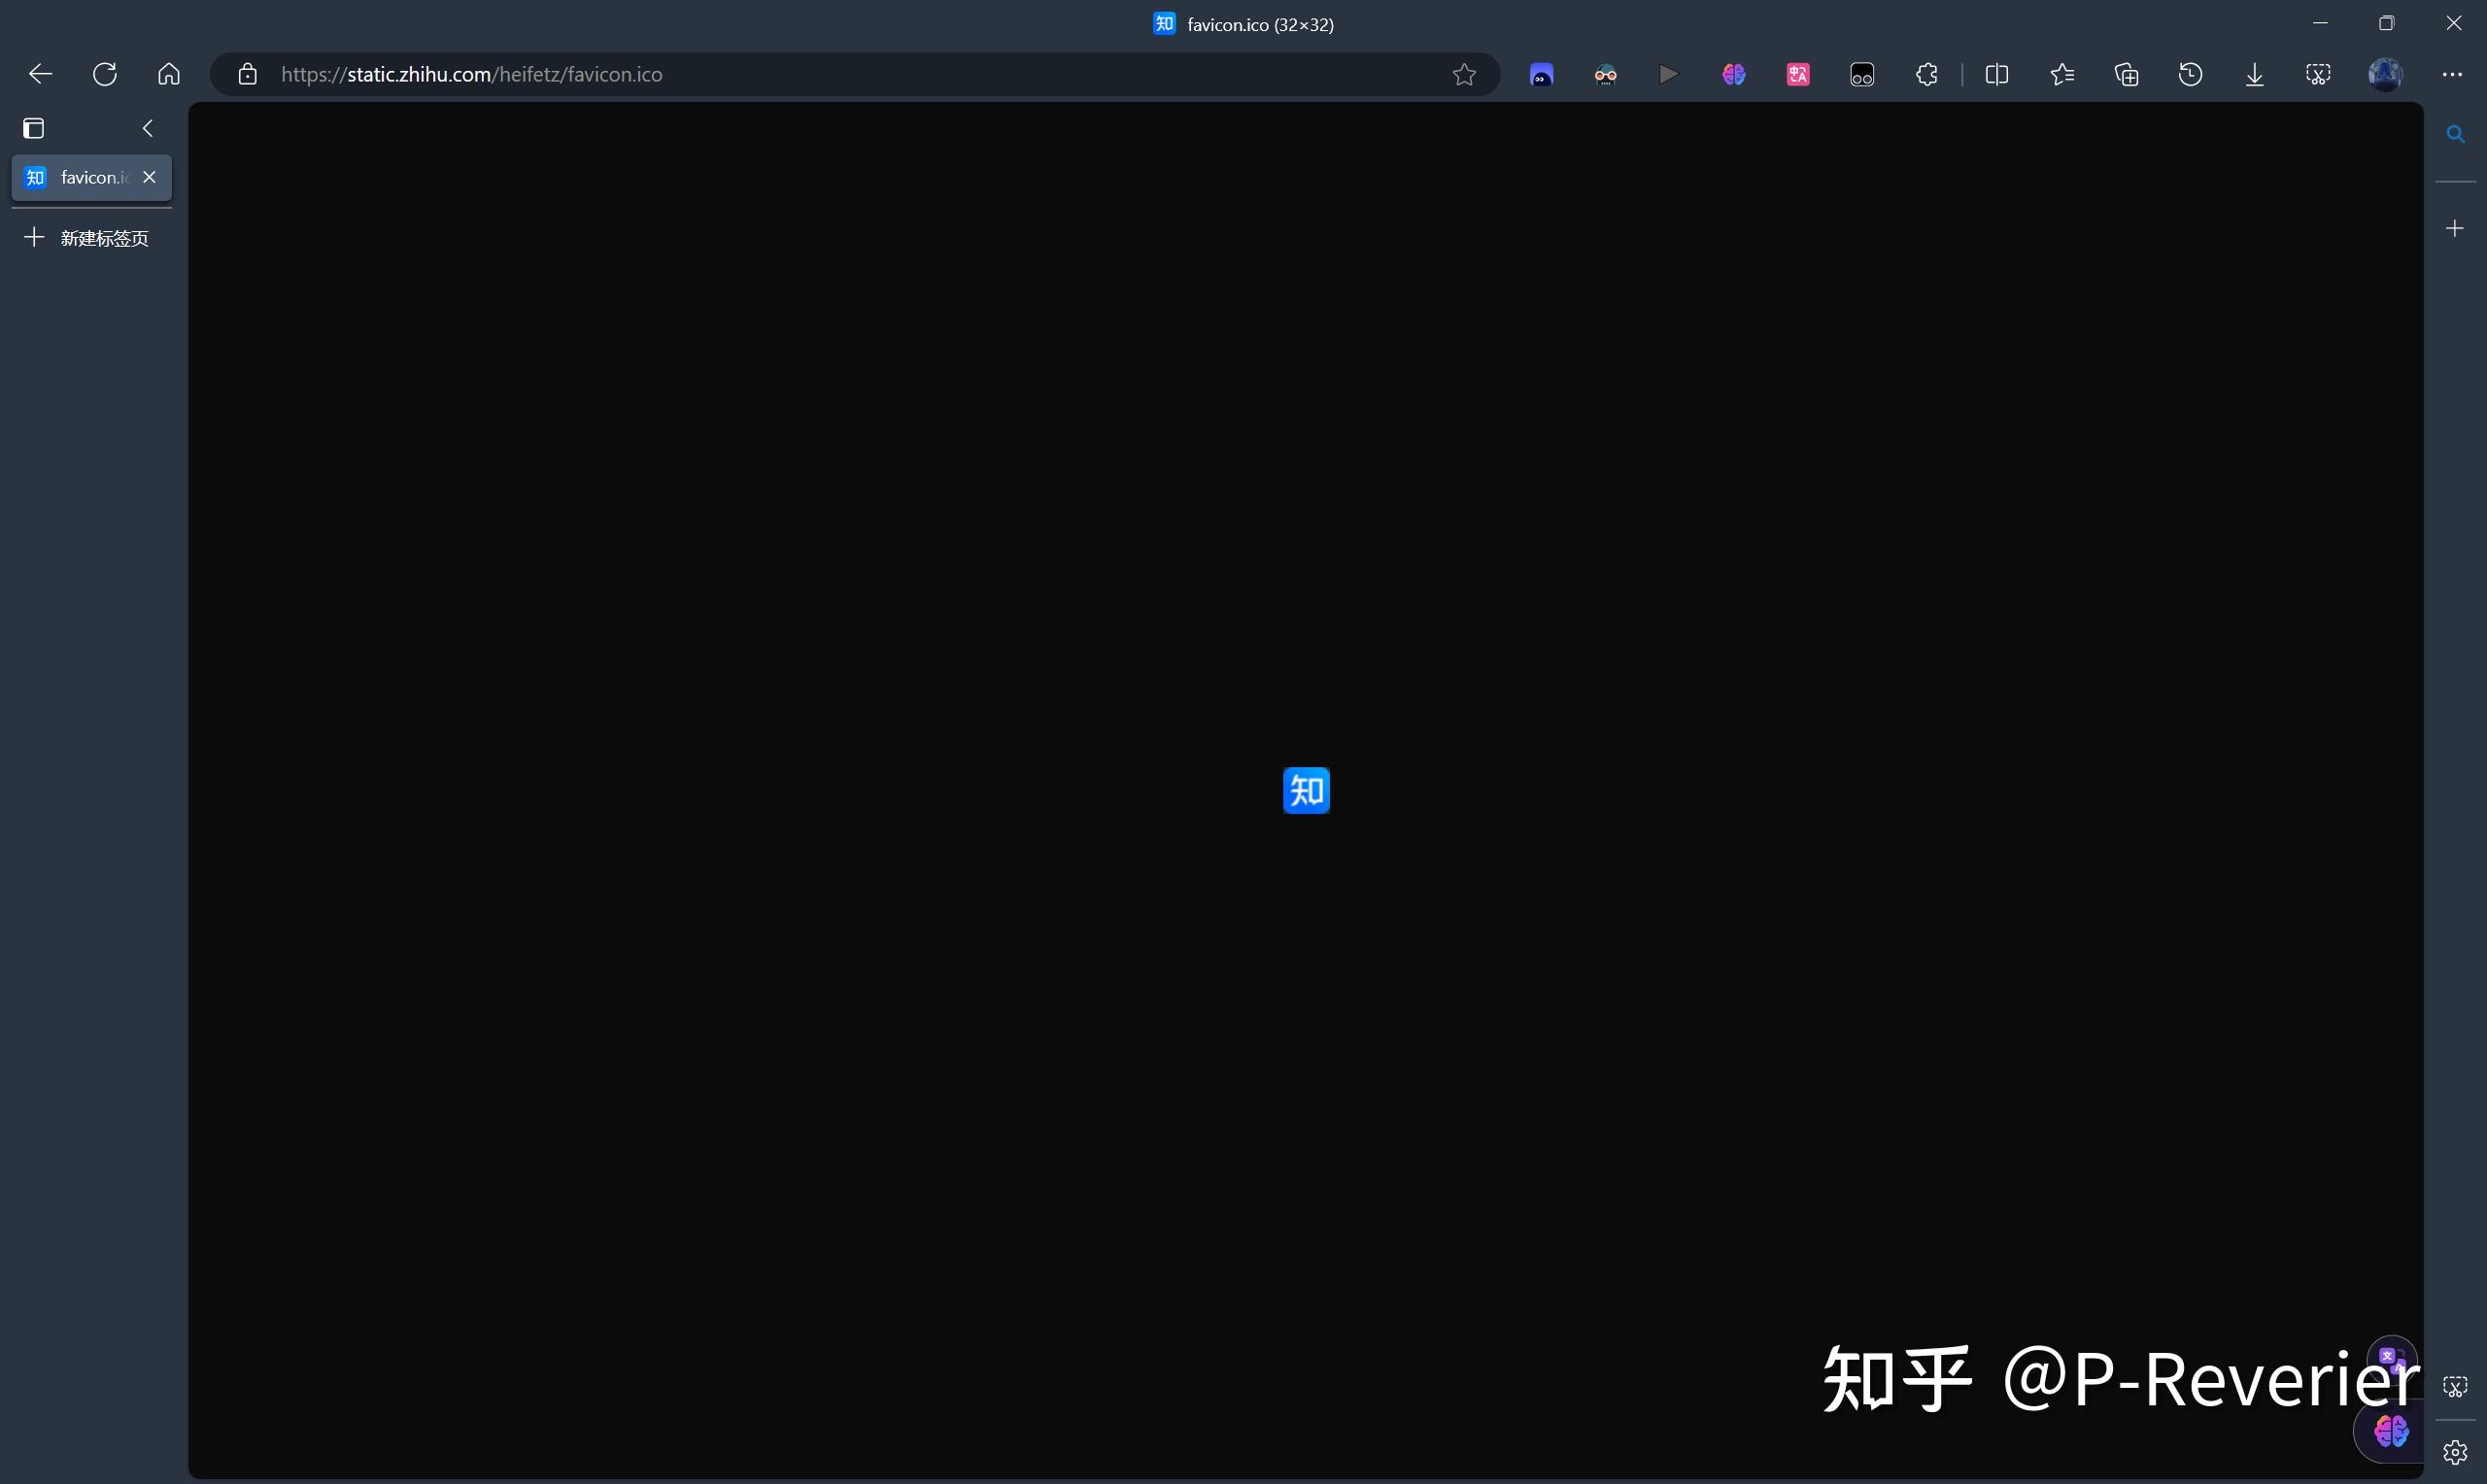Open the brain-shaped AI extension
The image size is (2487, 1484).
(1734, 74)
